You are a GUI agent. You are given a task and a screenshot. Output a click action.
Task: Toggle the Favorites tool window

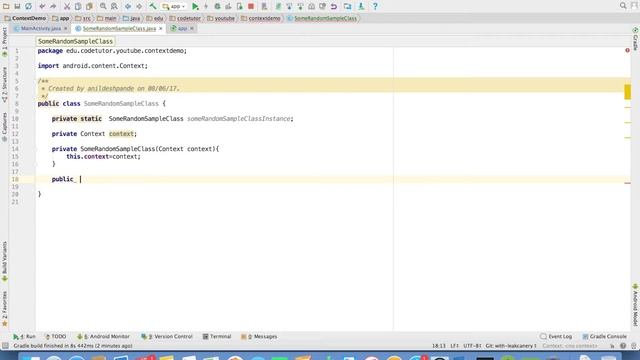(4, 309)
